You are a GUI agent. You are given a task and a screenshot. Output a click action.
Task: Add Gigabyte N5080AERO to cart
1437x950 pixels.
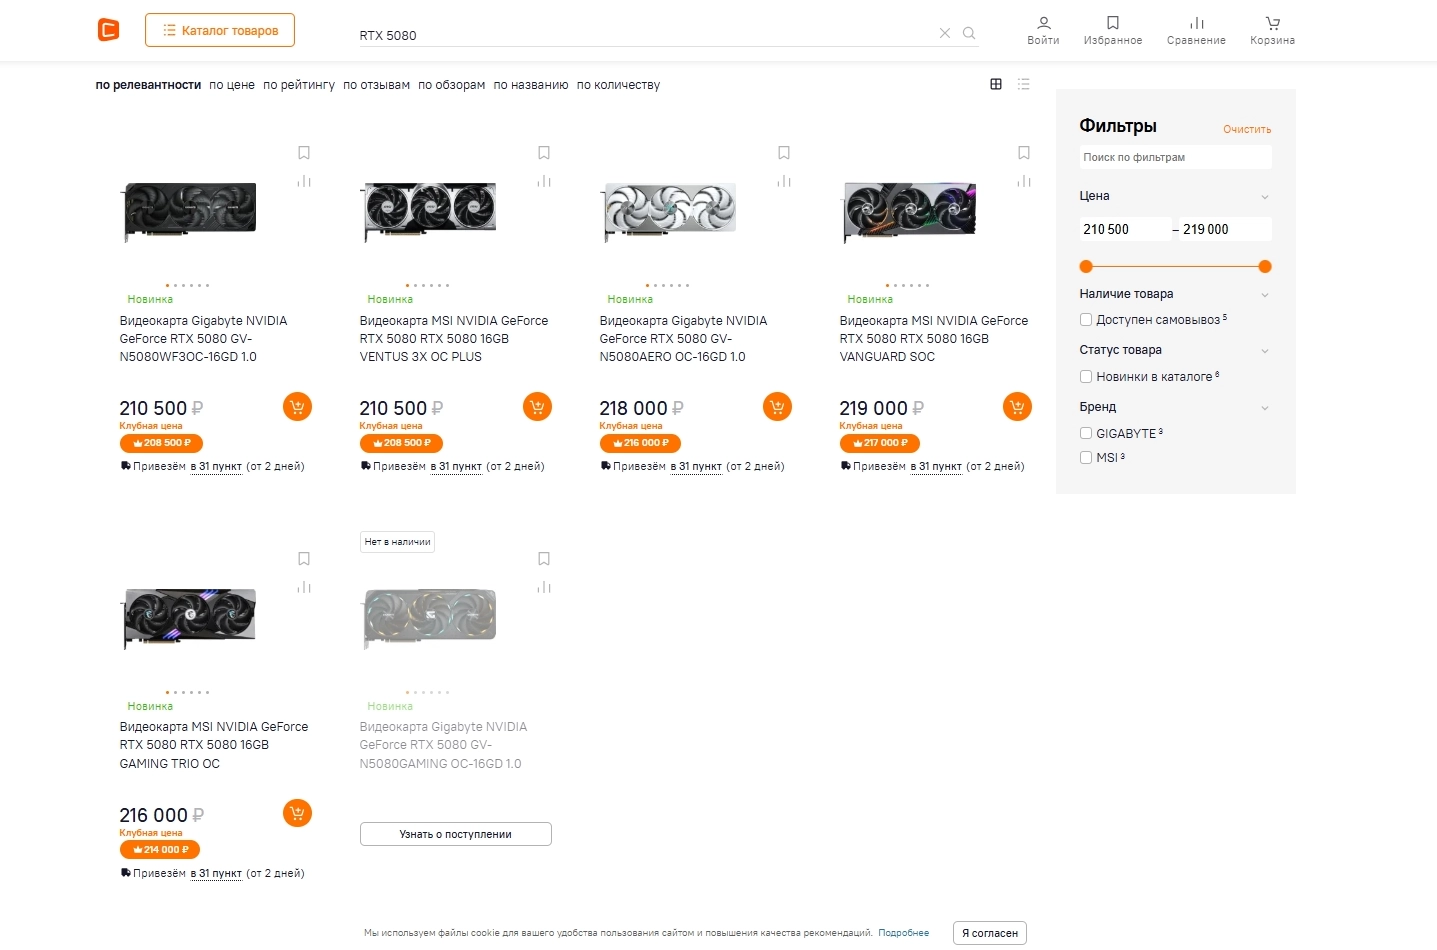point(777,407)
